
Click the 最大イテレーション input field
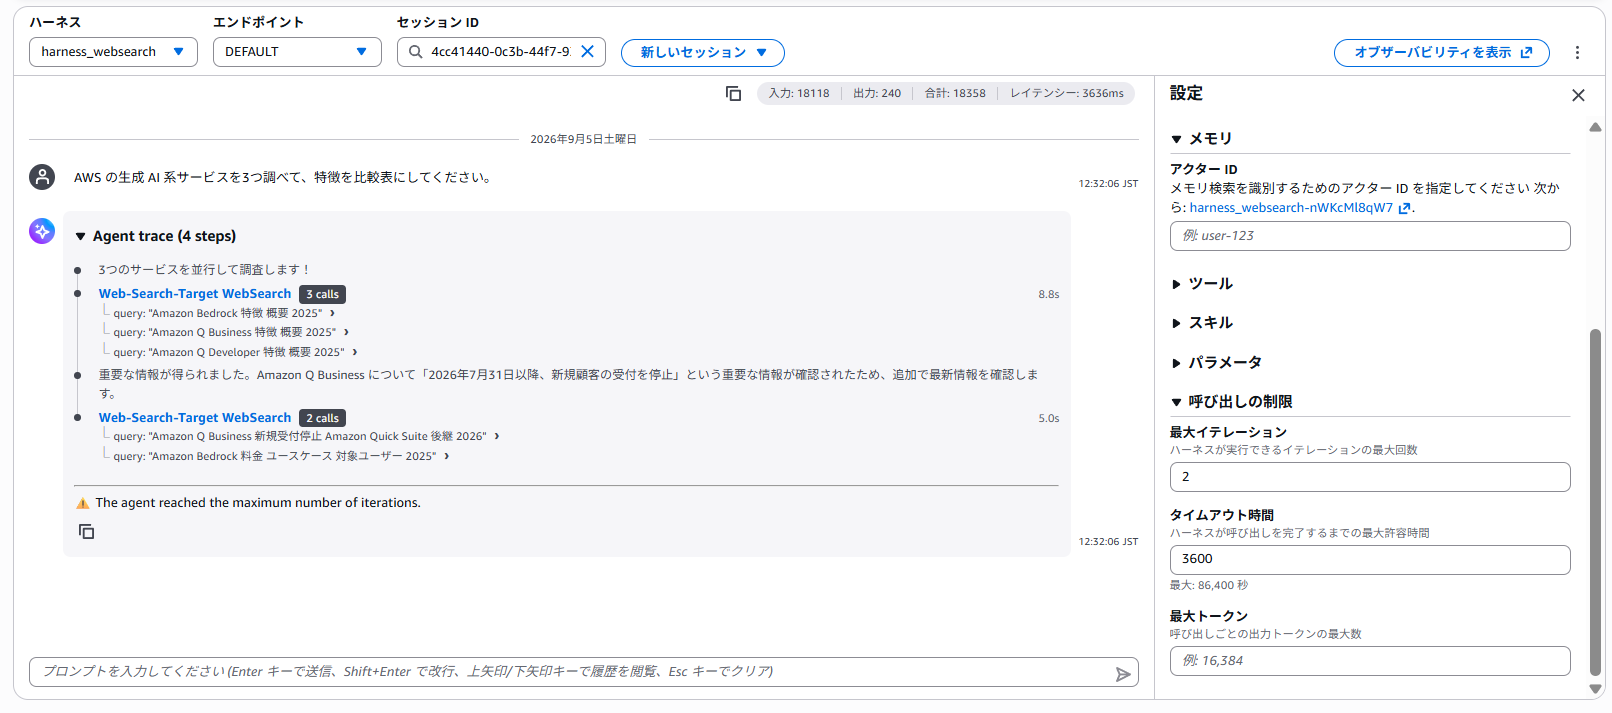click(x=1370, y=477)
